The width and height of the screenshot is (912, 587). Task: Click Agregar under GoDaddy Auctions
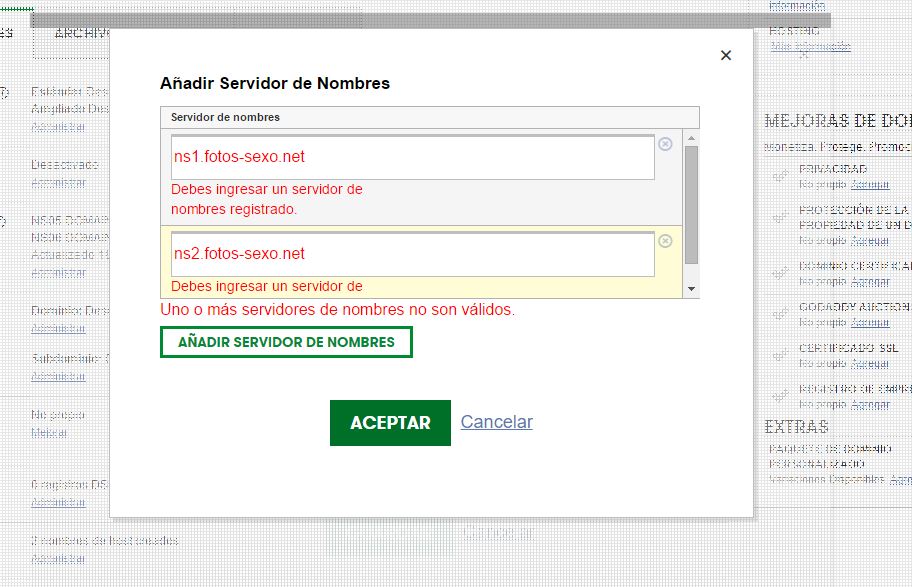click(x=870, y=322)
